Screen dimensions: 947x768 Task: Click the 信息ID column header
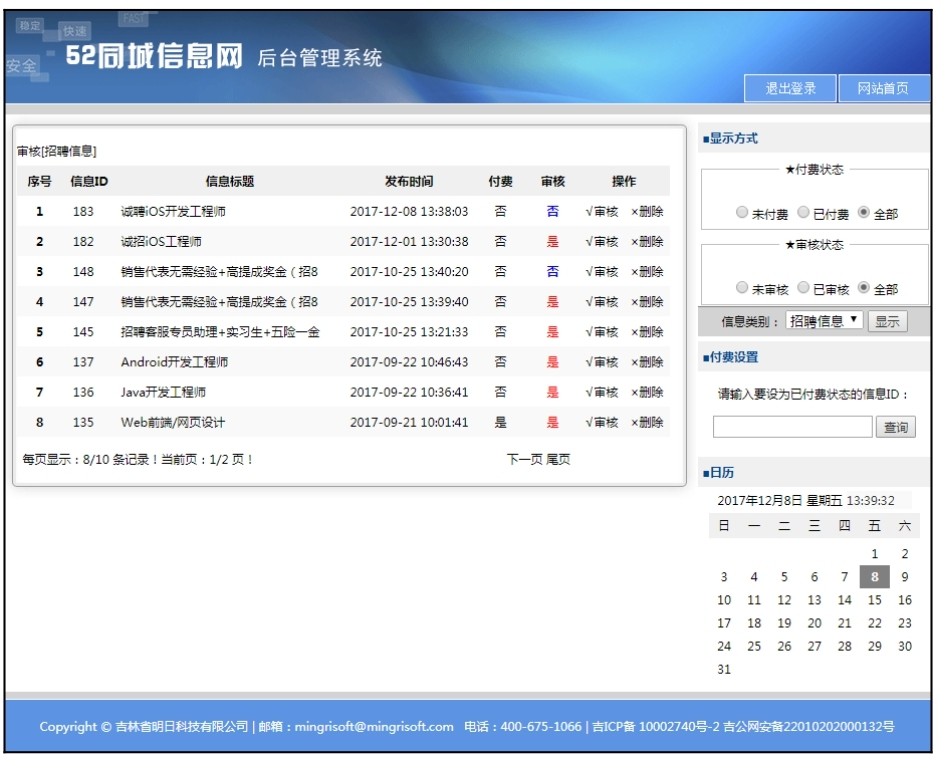point(89,181)
